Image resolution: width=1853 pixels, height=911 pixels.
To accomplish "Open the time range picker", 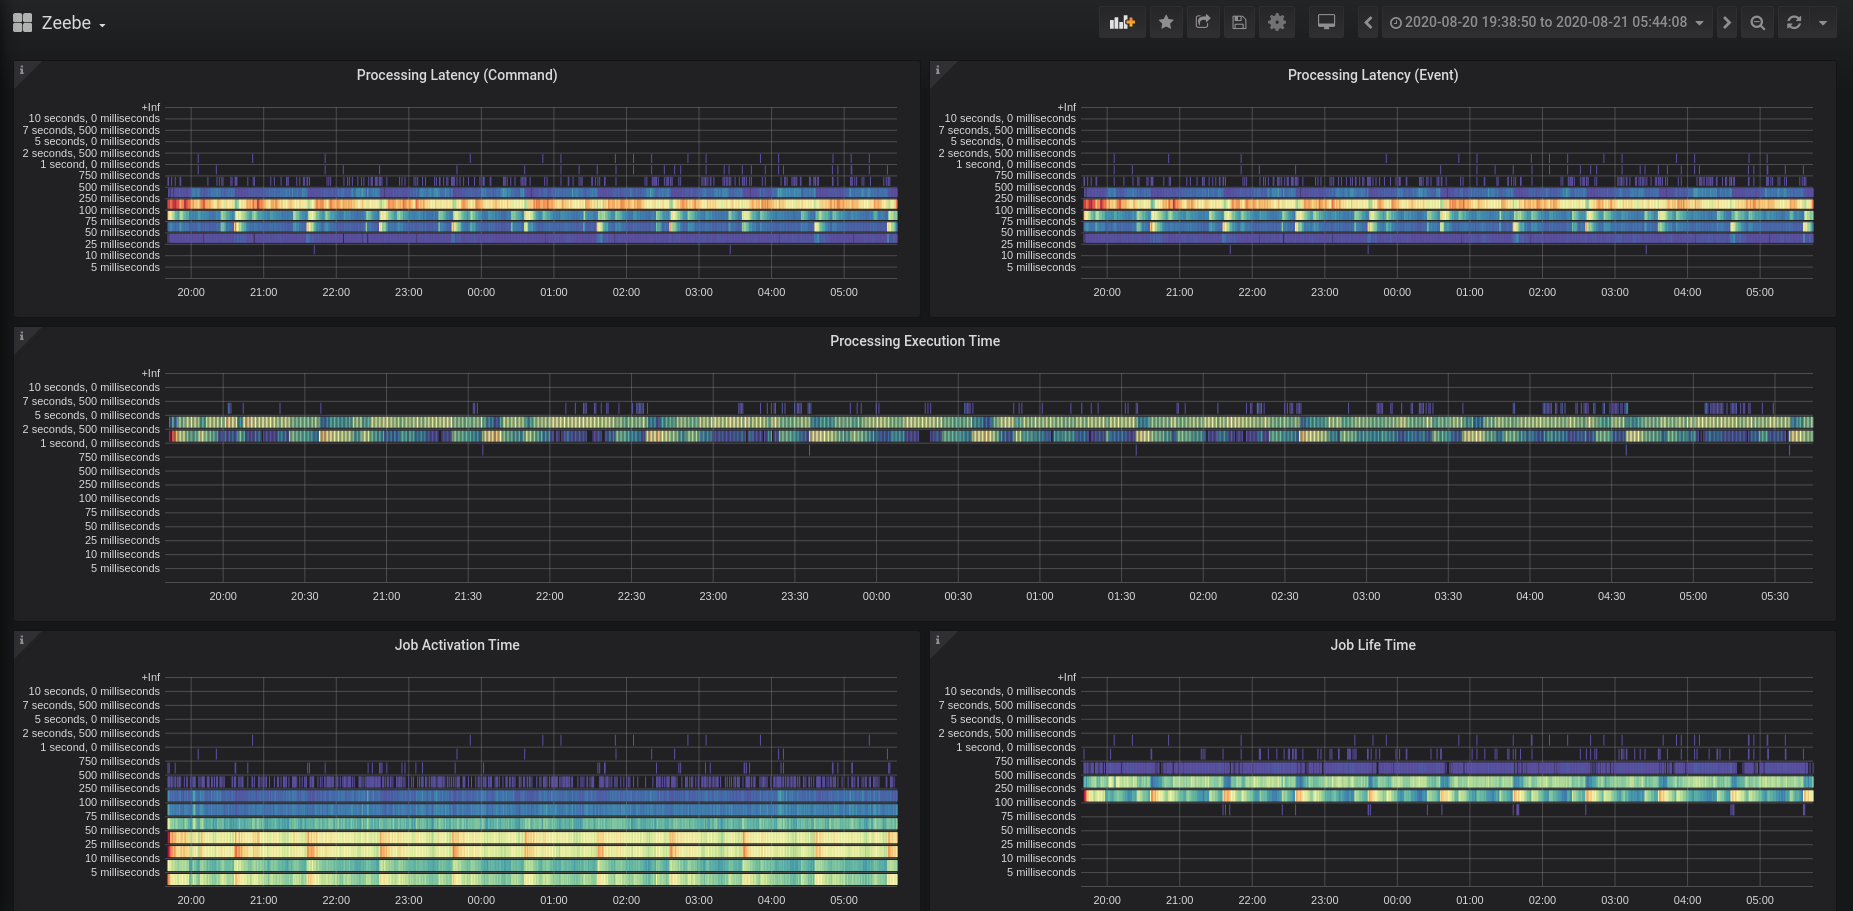I will pyautogui.click(x=1547, y=22).
